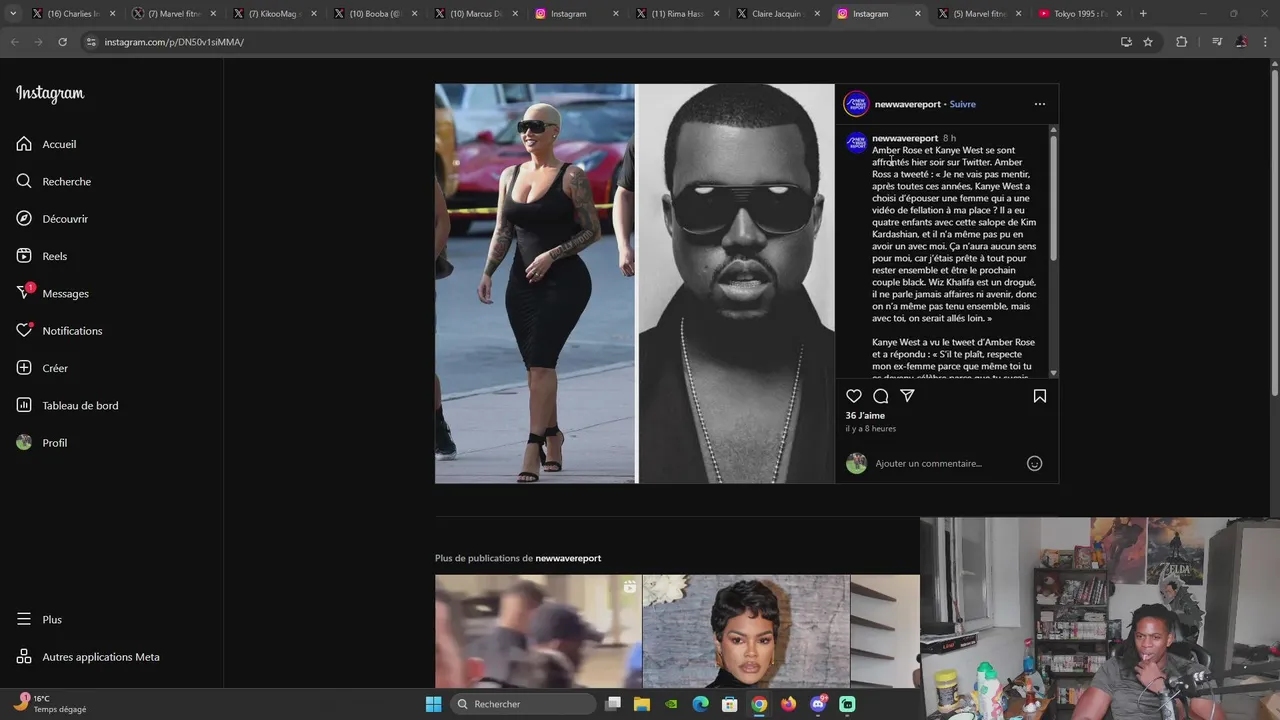Open Découvrir compass icon in sidebar
1280x720 pixels.
[x=24, y=219]
